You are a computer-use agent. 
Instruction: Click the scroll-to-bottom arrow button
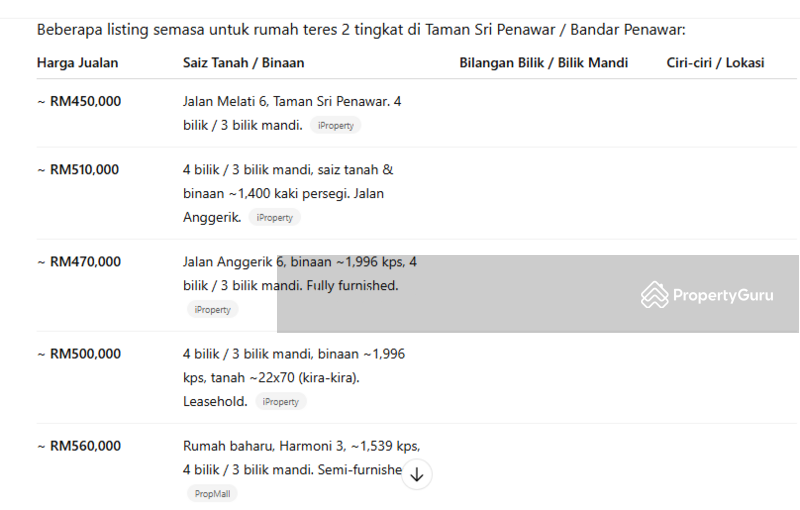coord(417,474)
